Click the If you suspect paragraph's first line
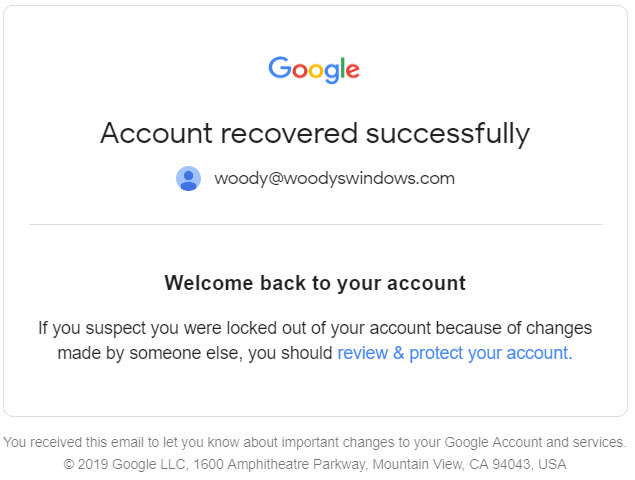The image size is (635, 480). [315, 328]
